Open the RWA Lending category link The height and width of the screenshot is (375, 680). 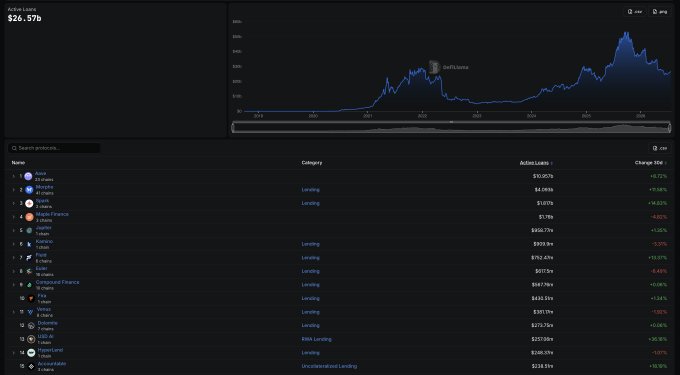[317, 339]
